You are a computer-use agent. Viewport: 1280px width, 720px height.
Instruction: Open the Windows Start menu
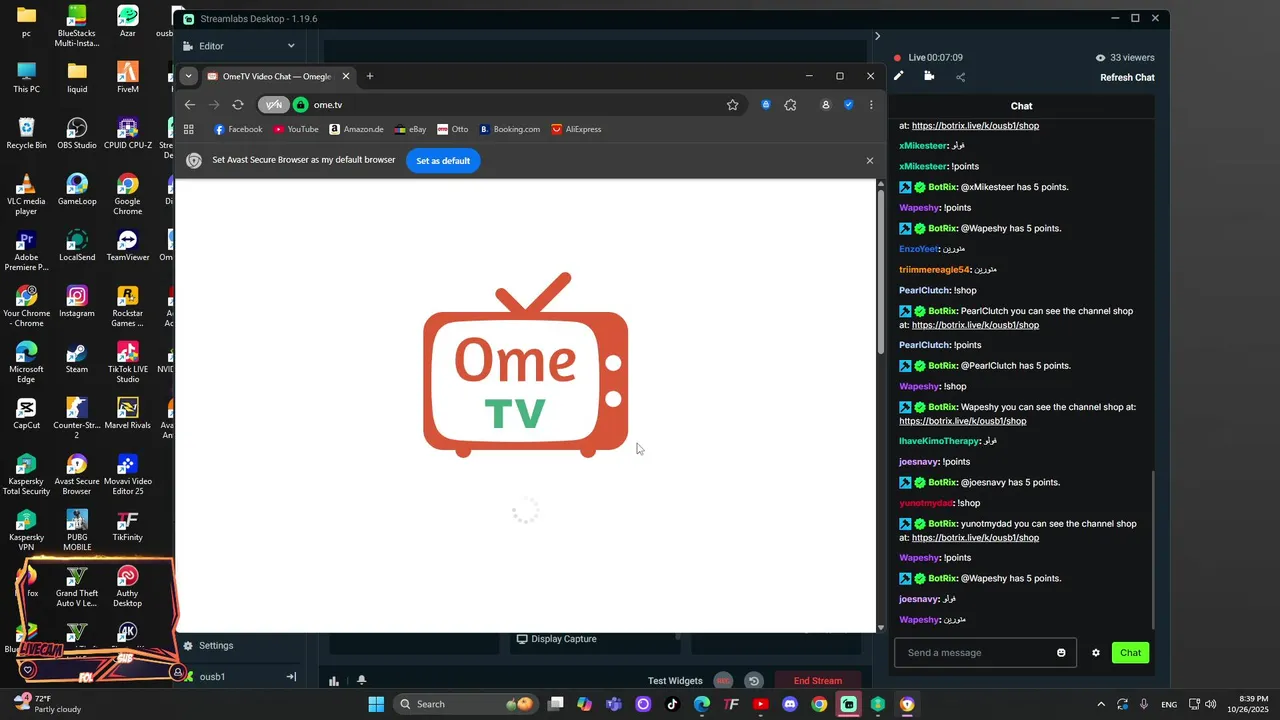point(376,704)
